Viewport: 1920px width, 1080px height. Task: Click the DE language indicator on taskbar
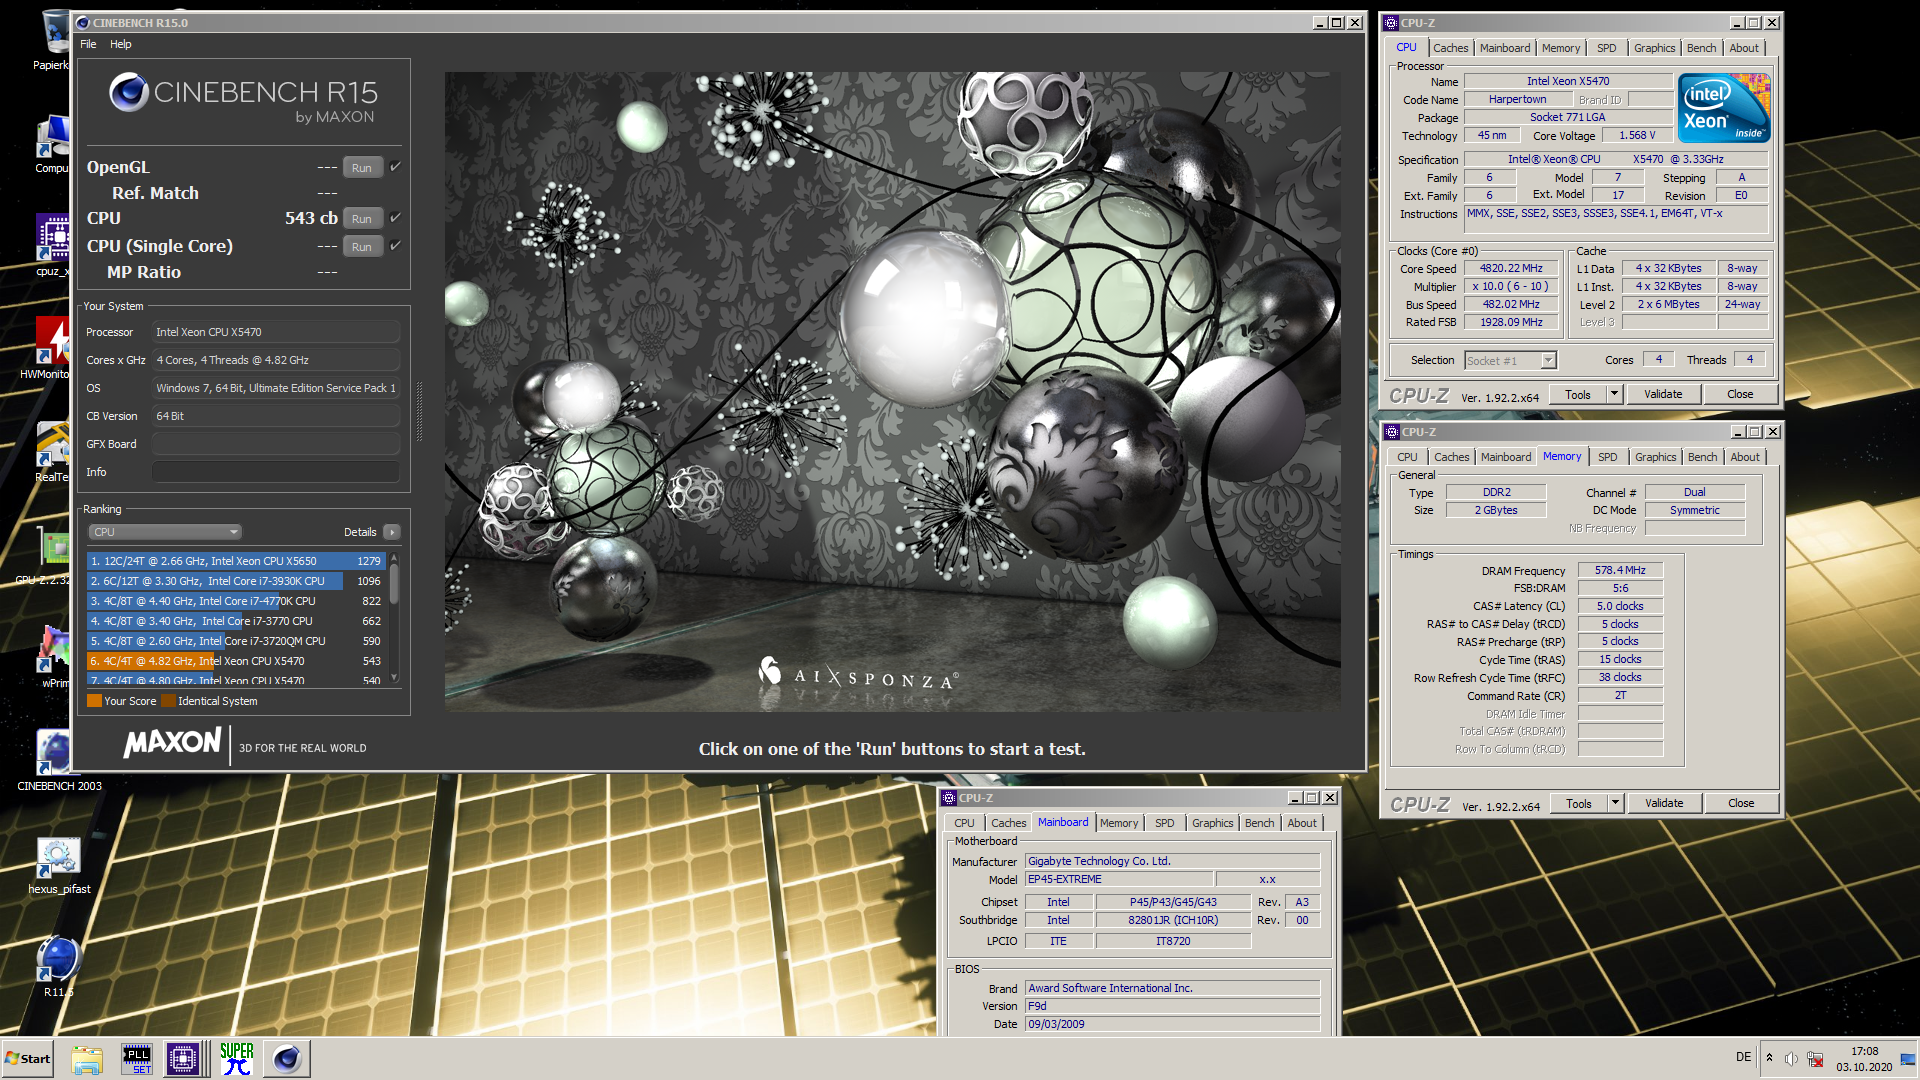(1743, 1057)
